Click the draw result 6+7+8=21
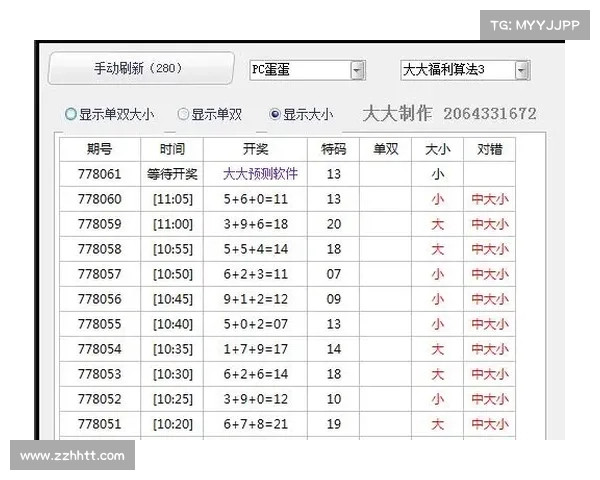 pos(255,424)
